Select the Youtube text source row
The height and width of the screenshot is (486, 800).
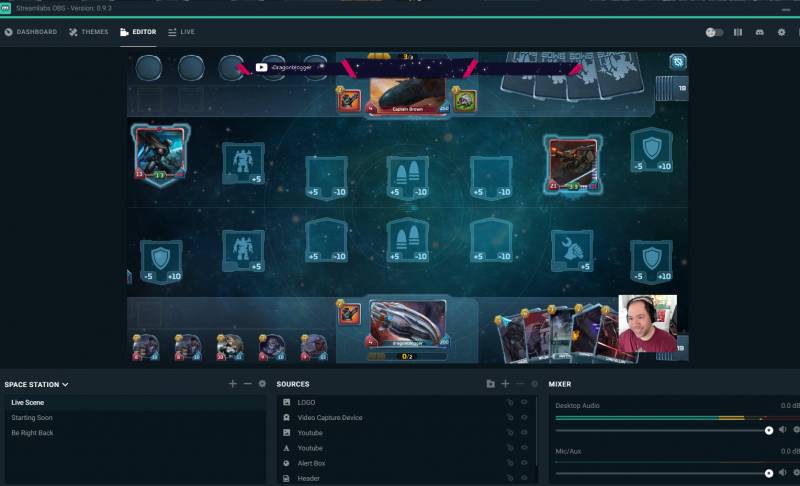point(406,448)
